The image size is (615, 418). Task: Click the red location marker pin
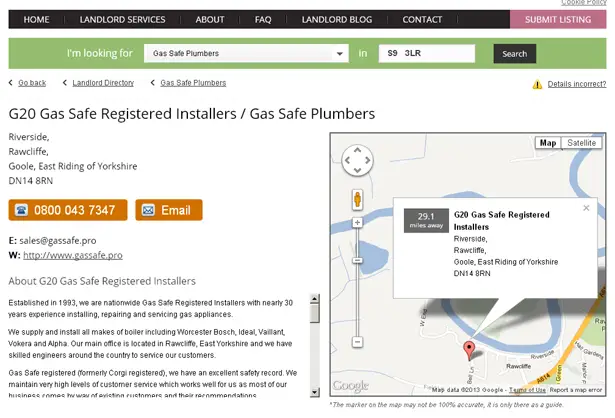pyautogui.click(x=469, y=350)
